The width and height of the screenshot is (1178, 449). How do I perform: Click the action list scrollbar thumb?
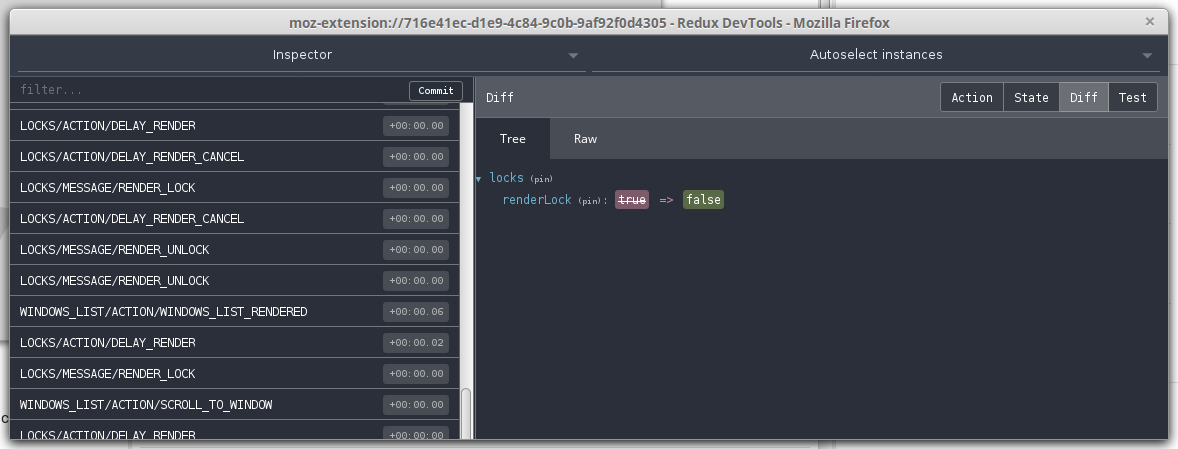pyautogui.click(x=466, y=414)
